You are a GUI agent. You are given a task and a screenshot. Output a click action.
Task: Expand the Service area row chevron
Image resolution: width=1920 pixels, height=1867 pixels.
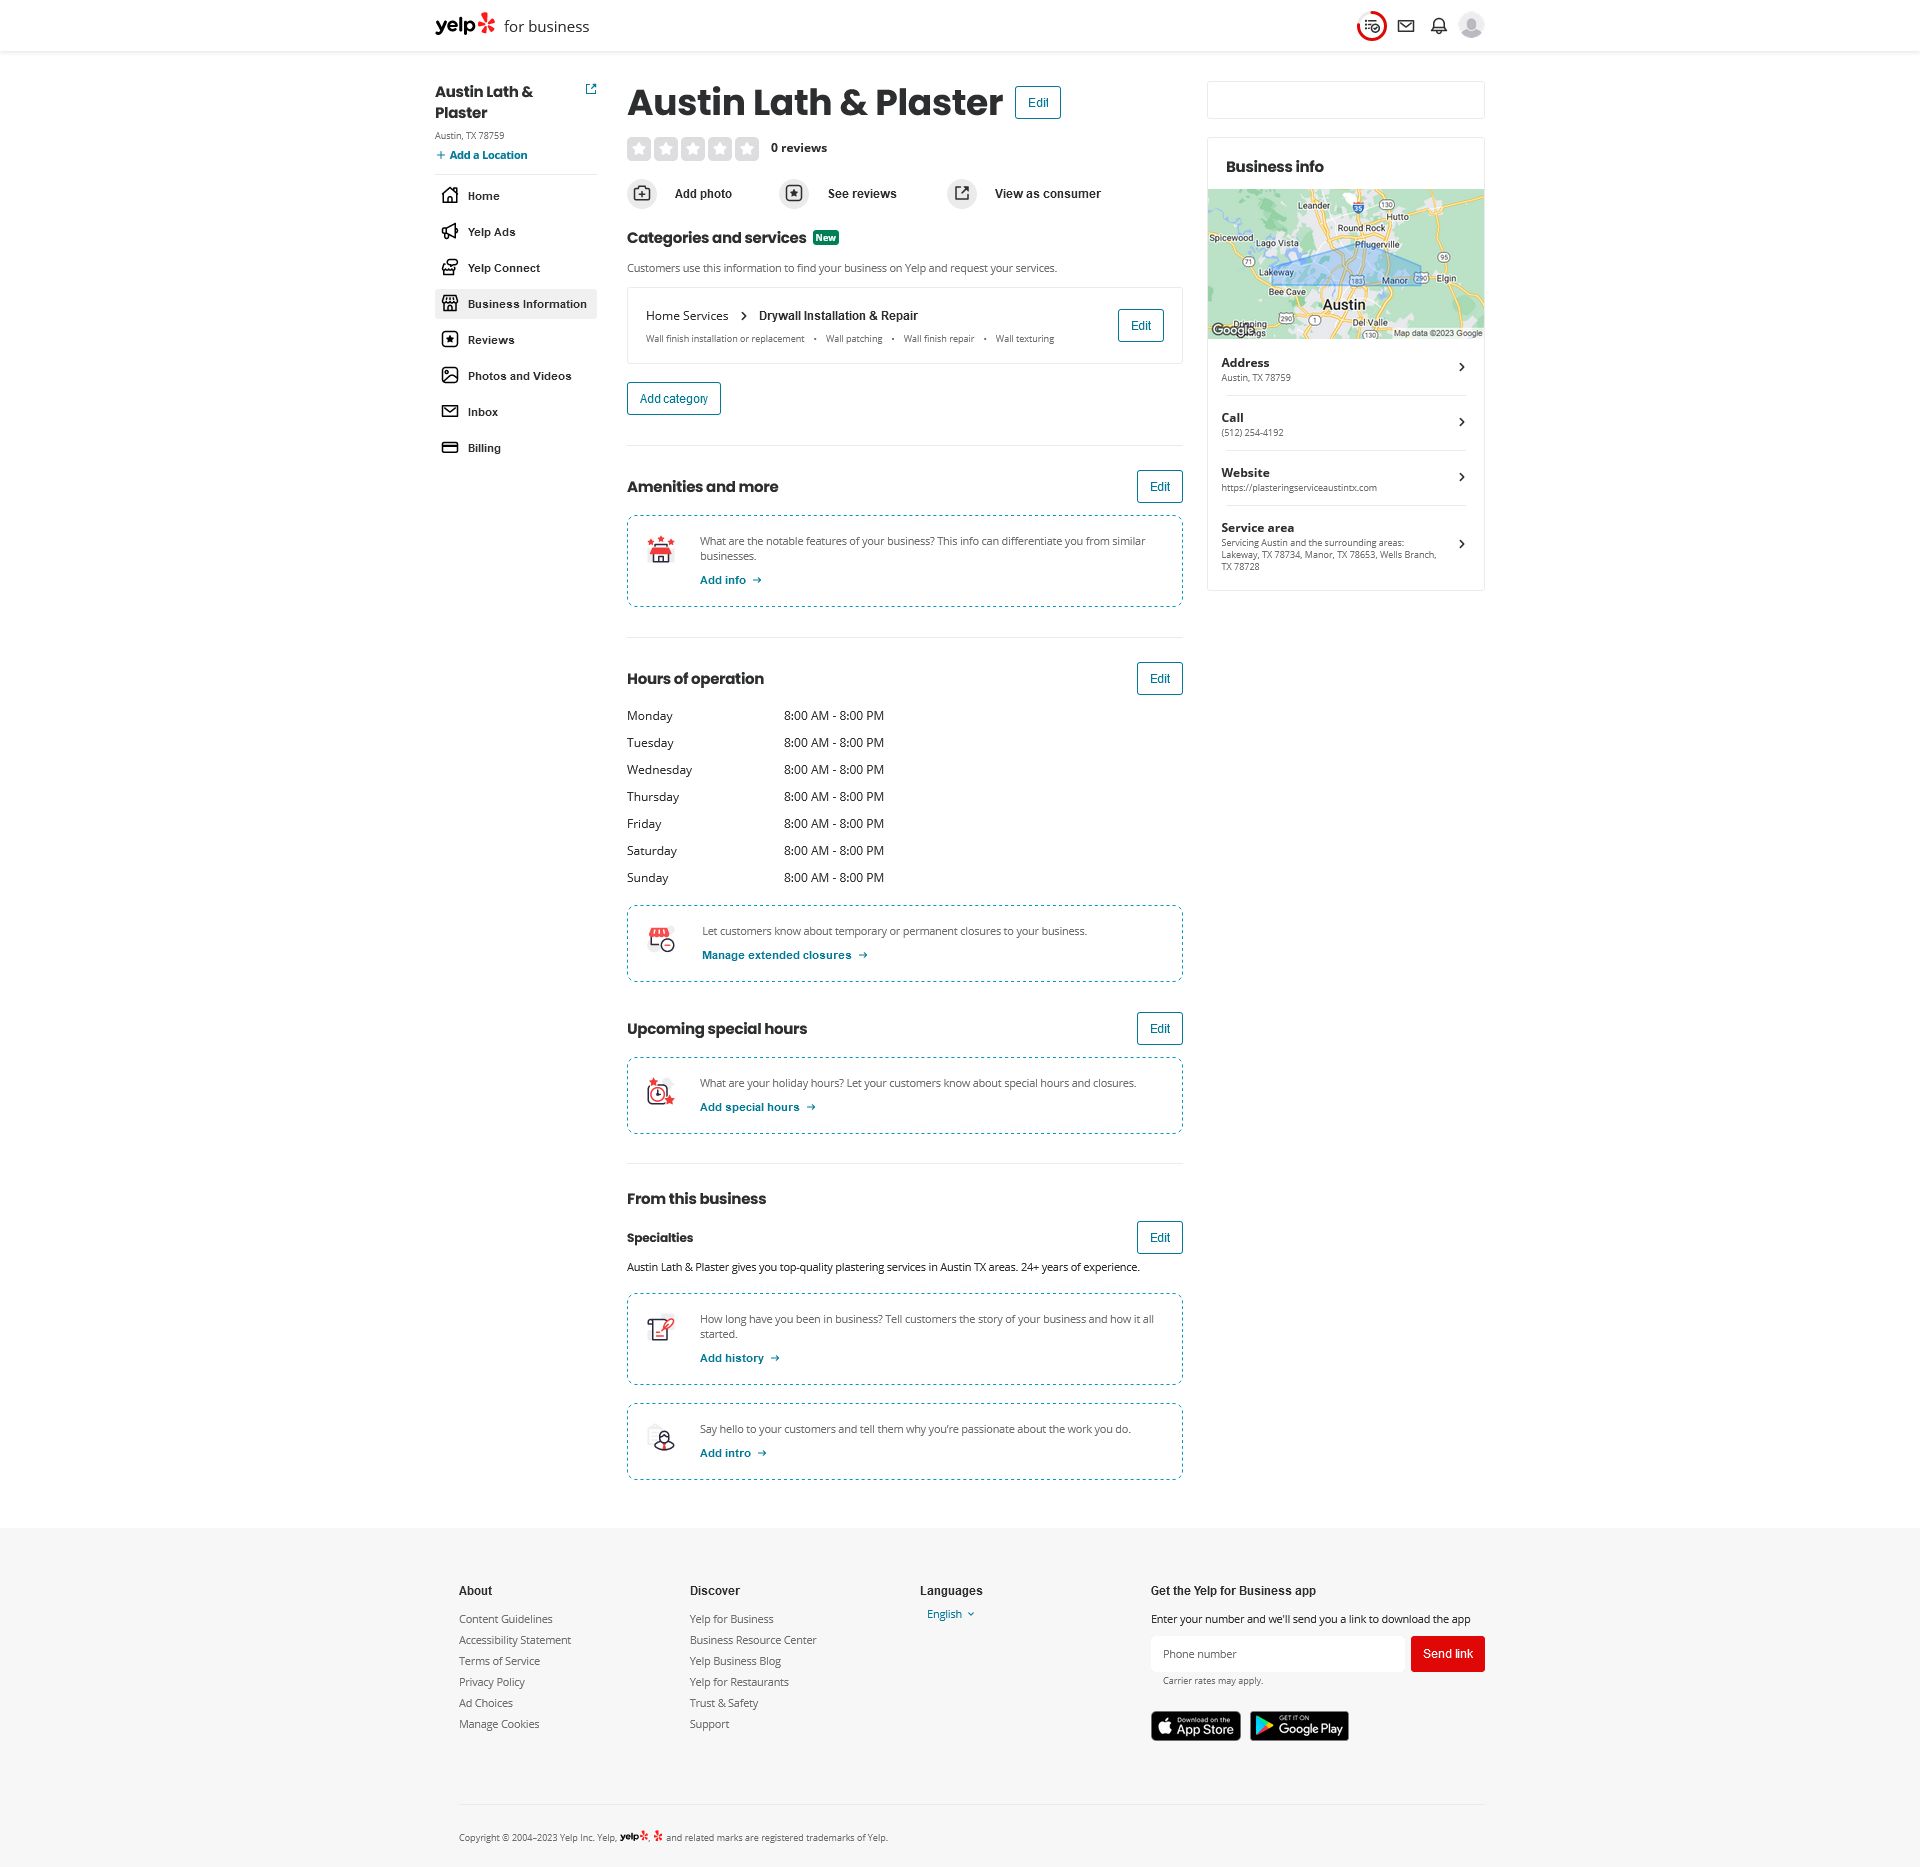(1461, 545)
